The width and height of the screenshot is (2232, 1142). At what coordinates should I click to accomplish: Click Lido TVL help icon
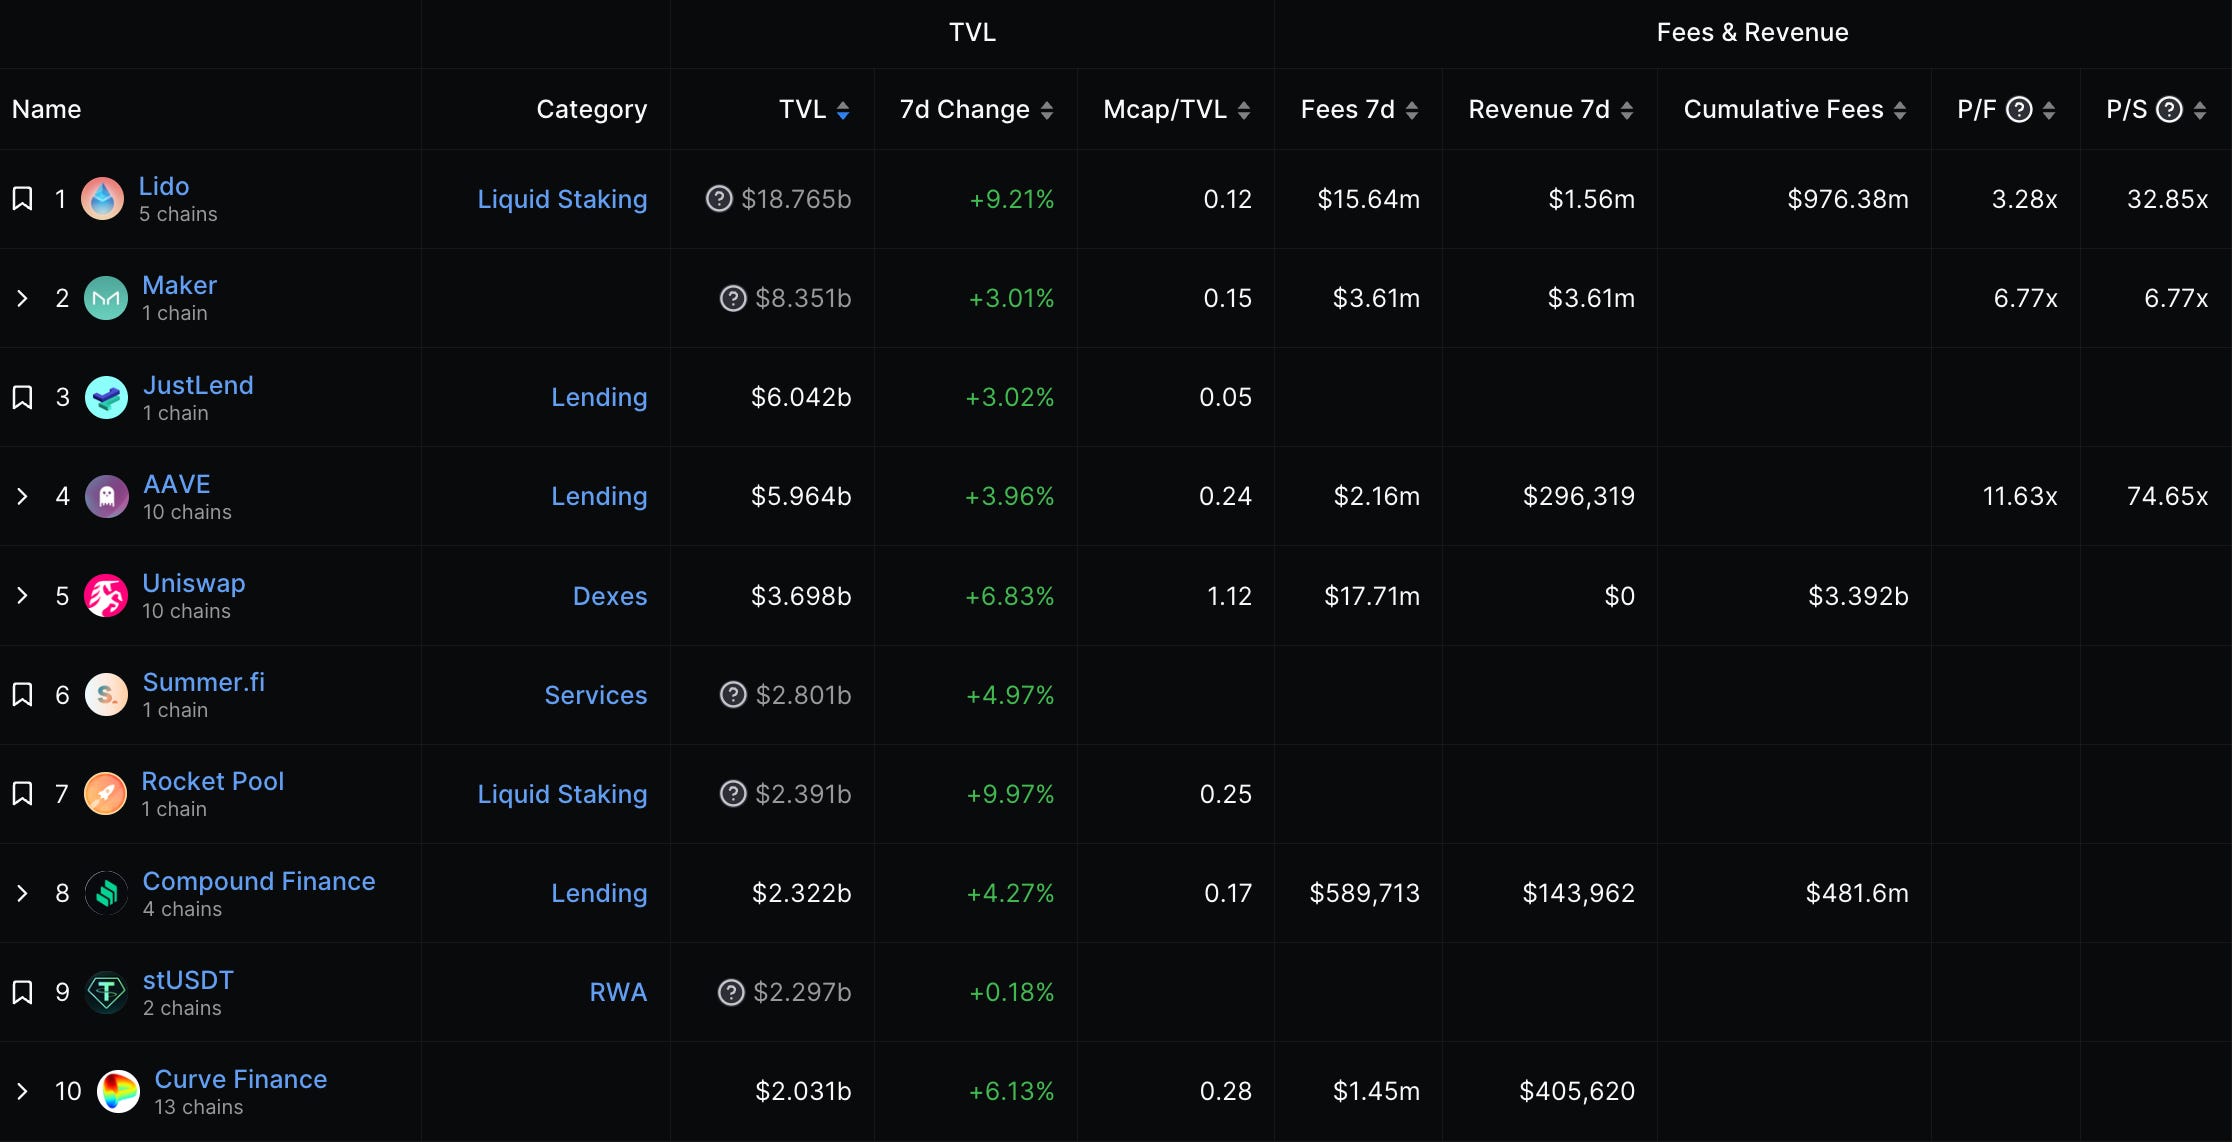[719, 199]
